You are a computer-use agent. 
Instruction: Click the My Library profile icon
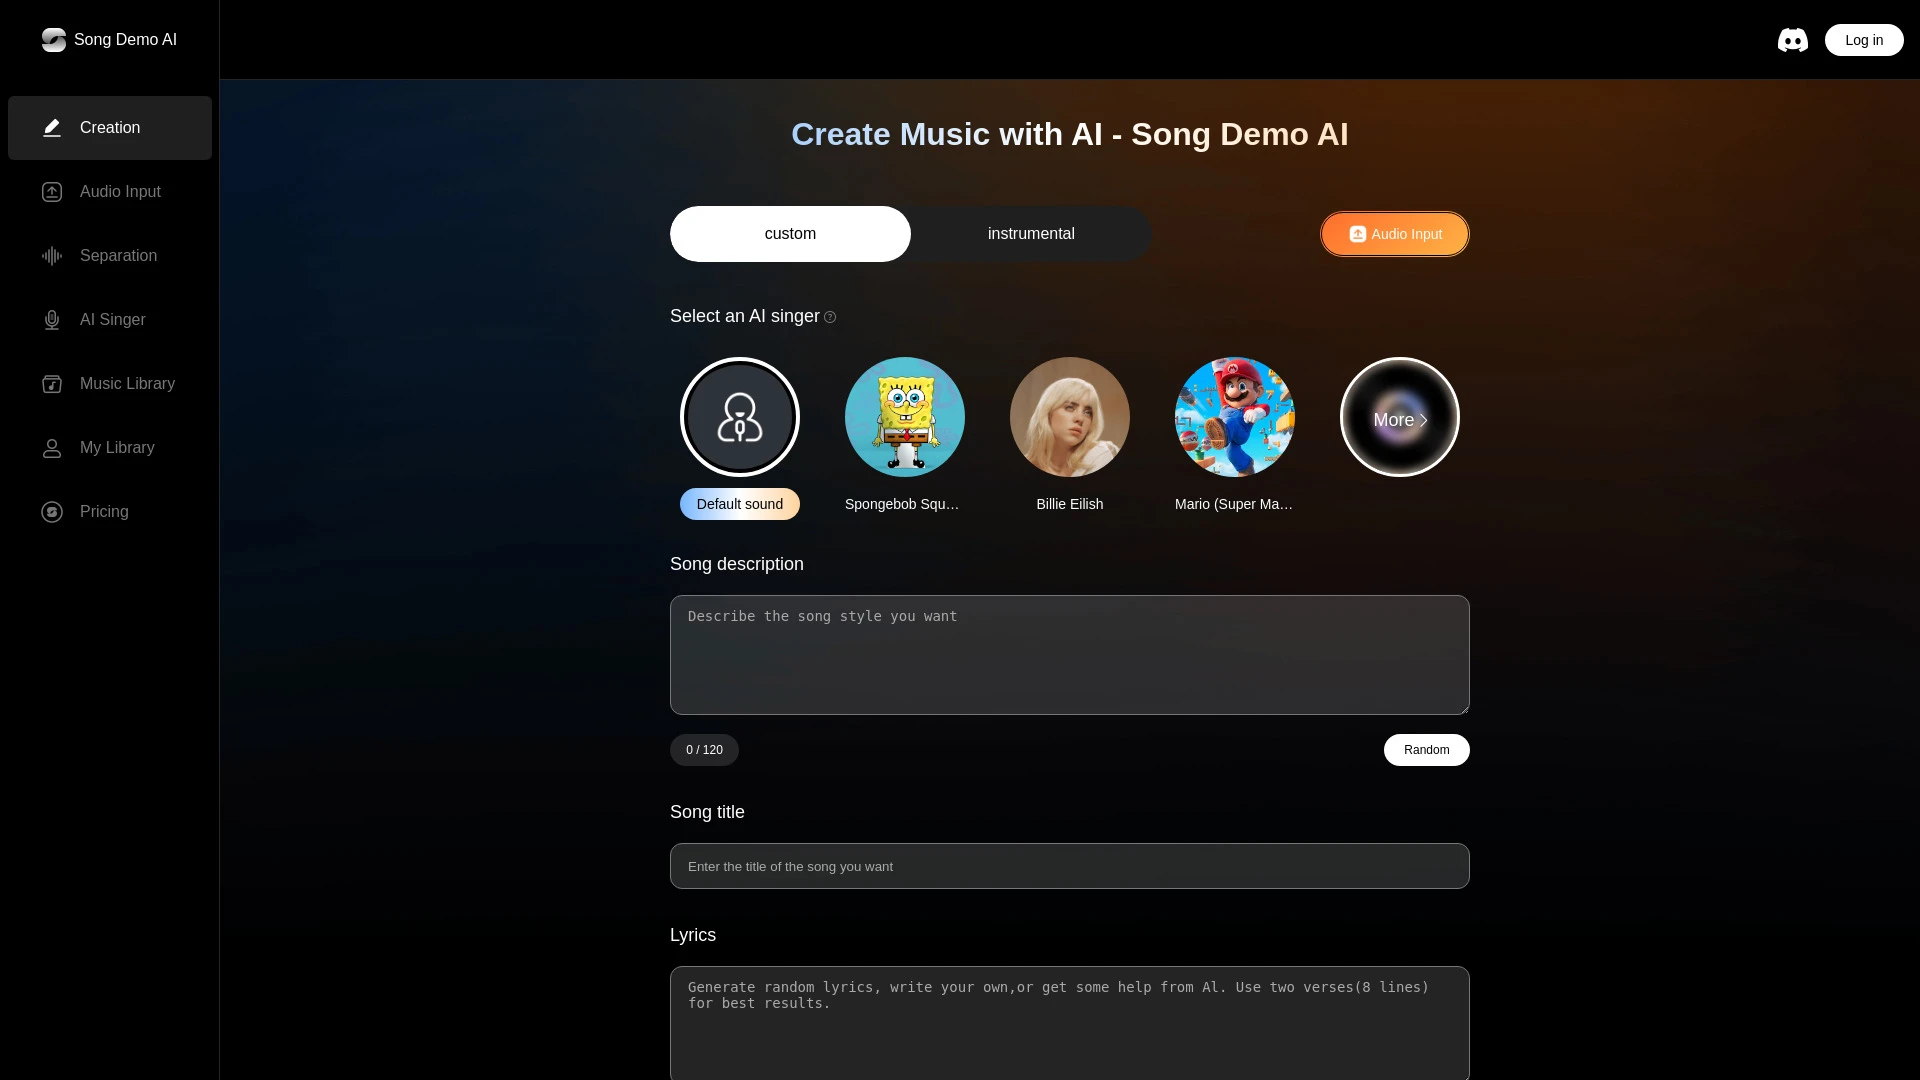coord(53,447)
